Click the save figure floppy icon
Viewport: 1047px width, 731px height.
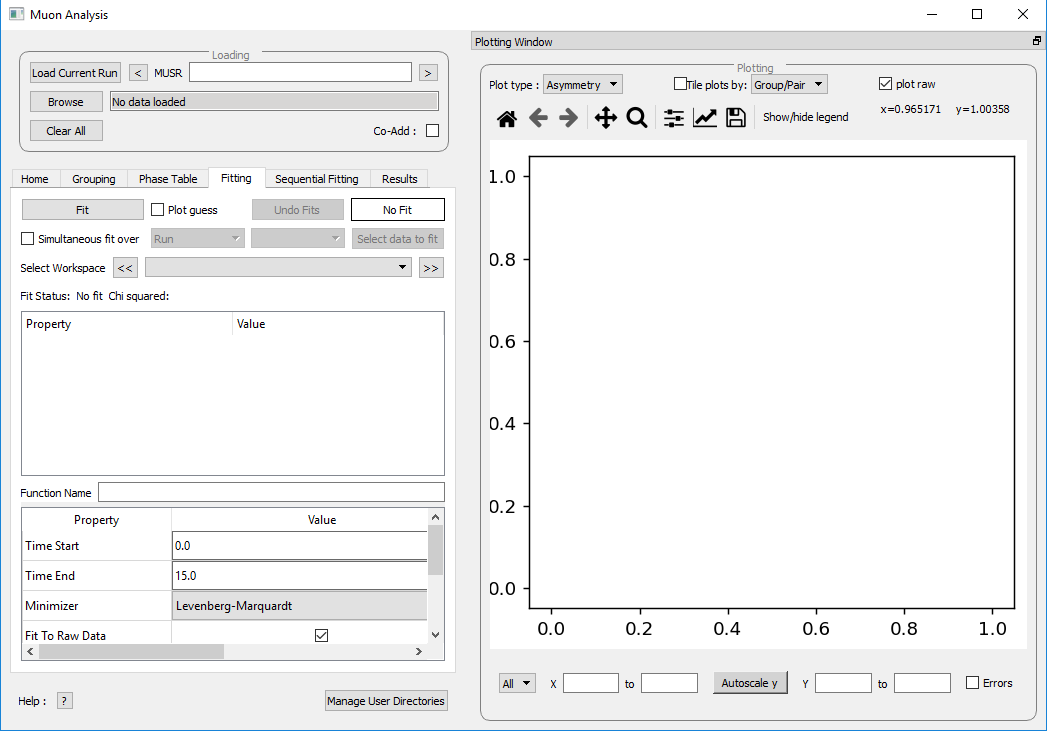coord(736,118)
